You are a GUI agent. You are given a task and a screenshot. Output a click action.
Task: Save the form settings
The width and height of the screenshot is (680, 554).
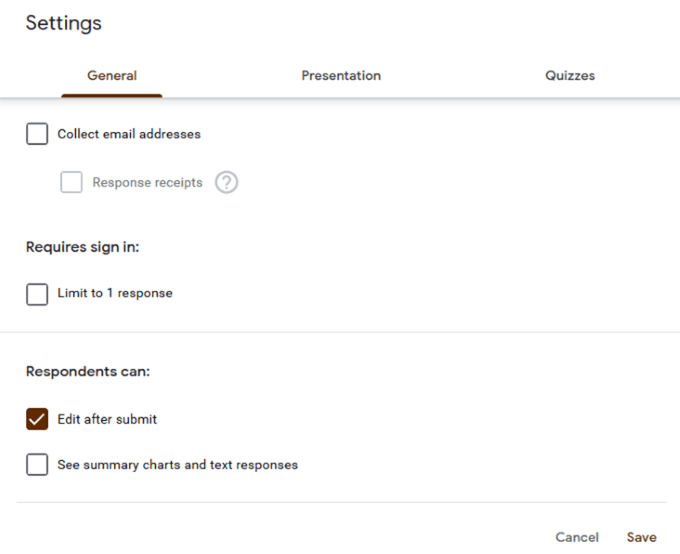(x=641, y=537)
